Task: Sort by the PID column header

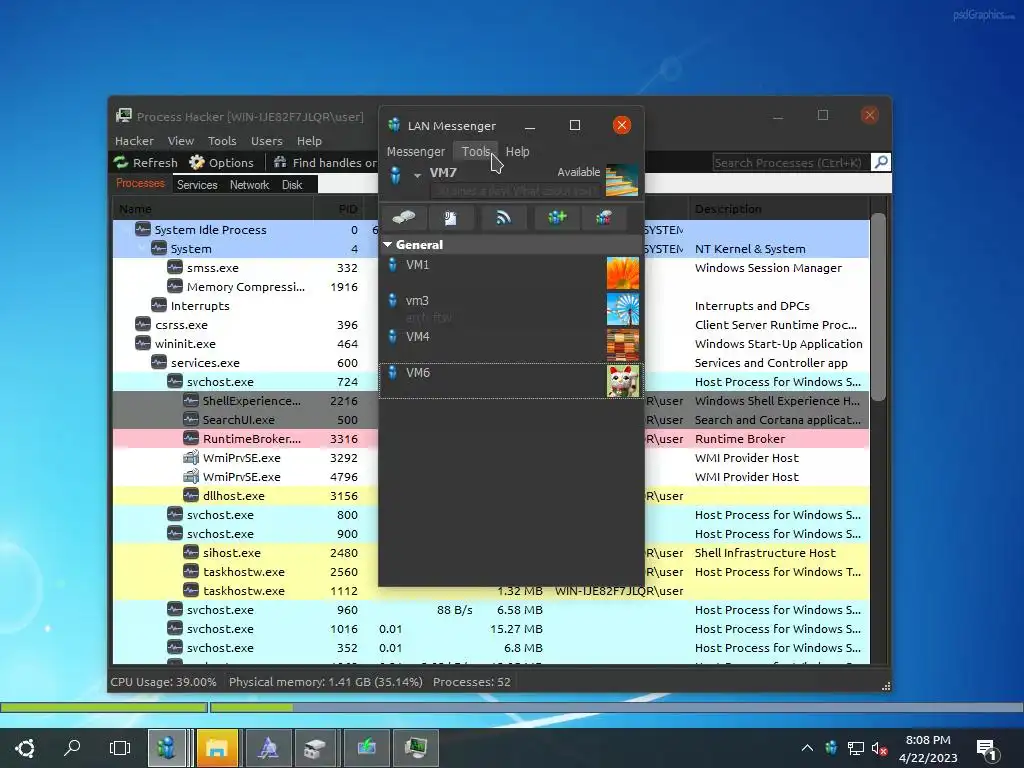Action: 340,209
